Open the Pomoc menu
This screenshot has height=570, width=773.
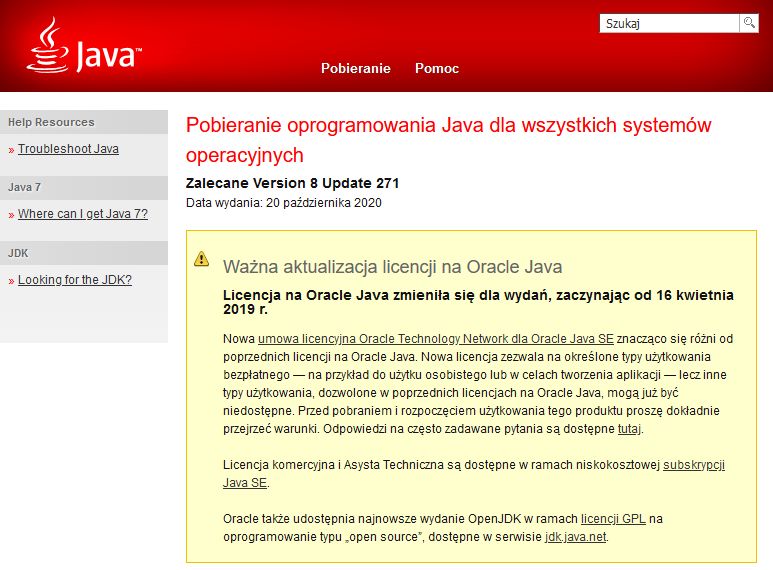coord(437,68)
